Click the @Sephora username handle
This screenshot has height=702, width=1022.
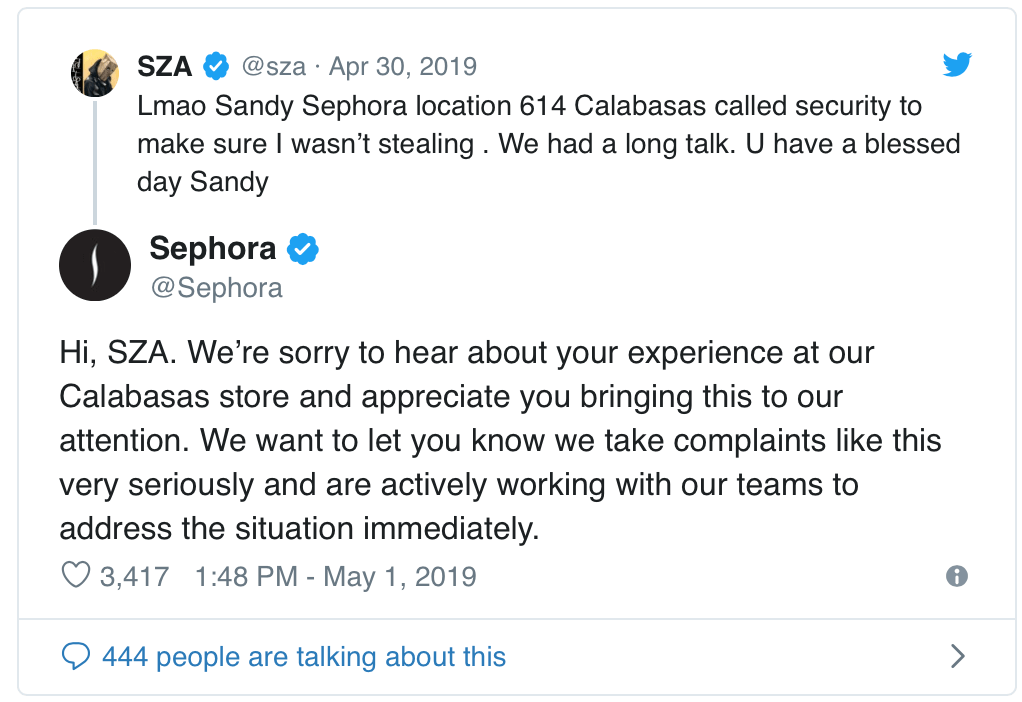pyautogui.click(x=216, y=288)
